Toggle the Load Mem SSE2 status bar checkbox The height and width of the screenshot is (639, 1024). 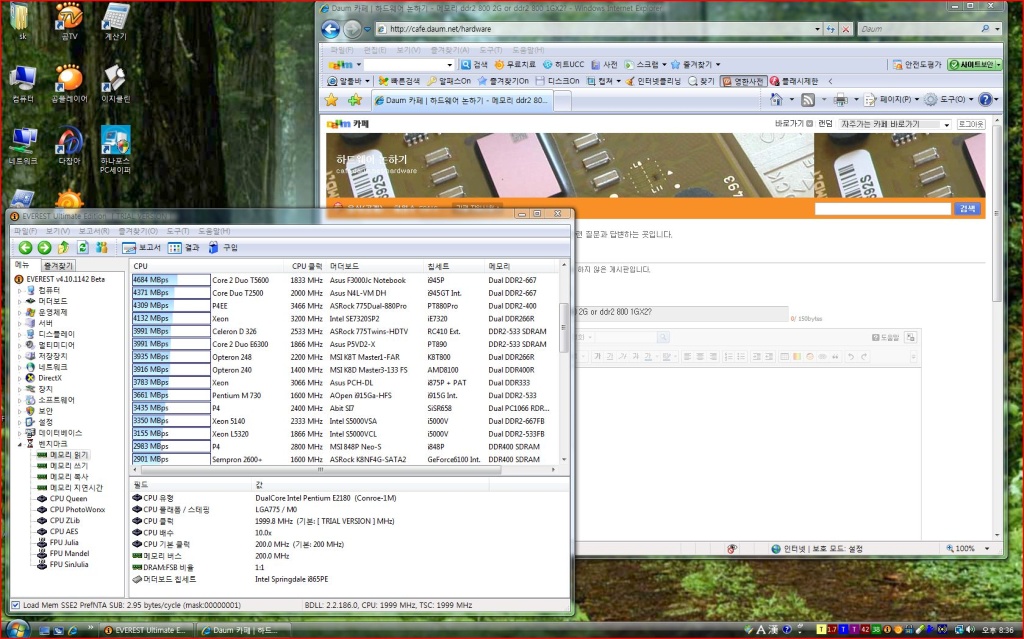tap(16, 605)
